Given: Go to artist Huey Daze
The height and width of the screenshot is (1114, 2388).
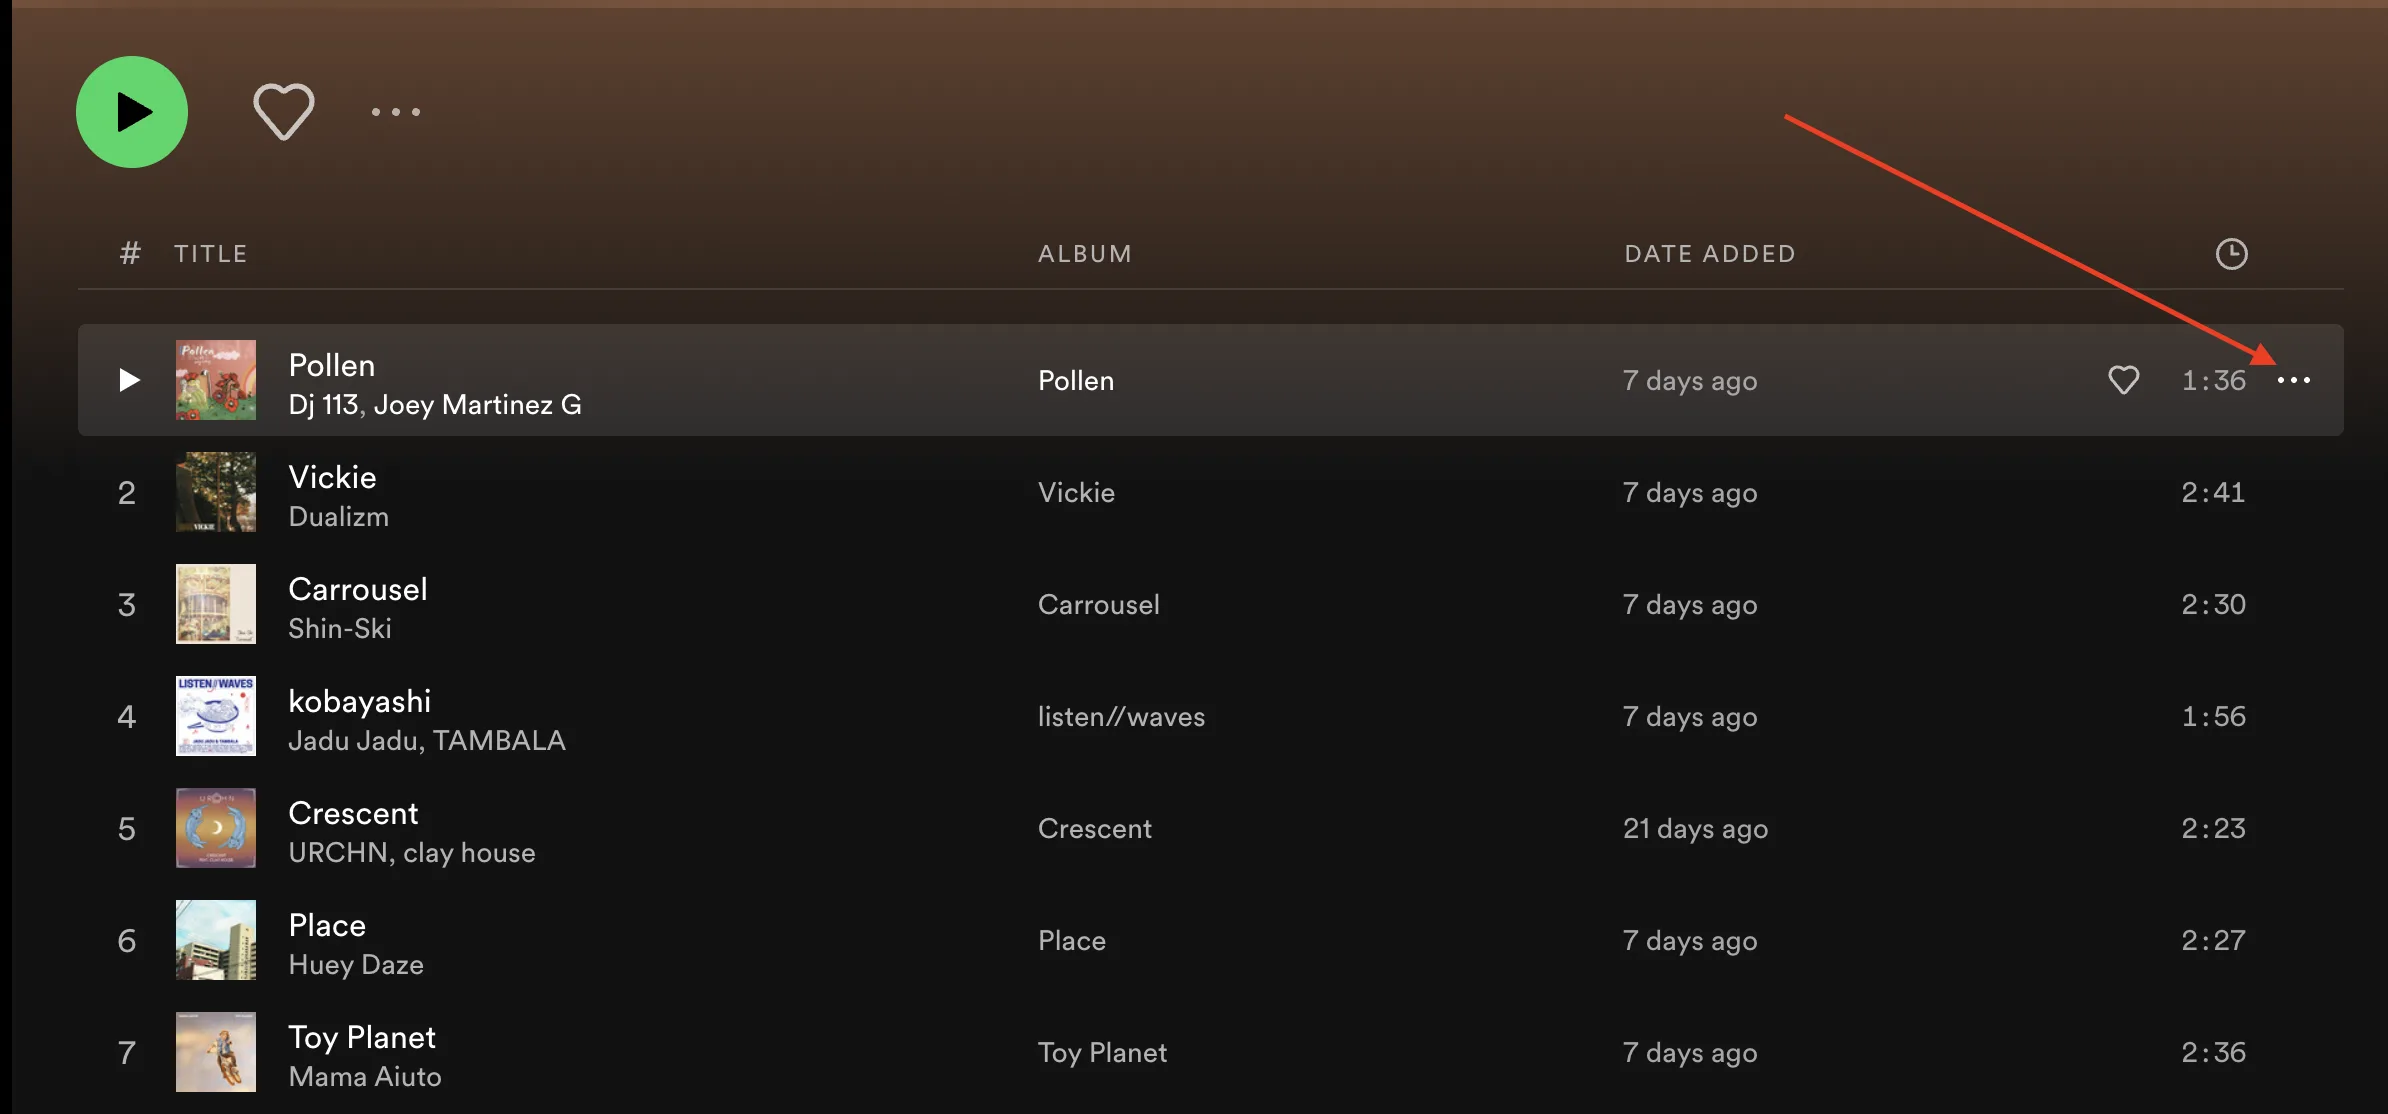Looking at the screenshot, I should tap(356, 965).
